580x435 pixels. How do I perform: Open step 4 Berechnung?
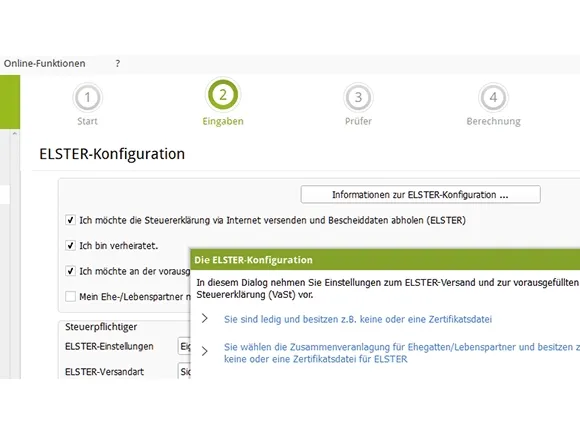coord(493,97)
